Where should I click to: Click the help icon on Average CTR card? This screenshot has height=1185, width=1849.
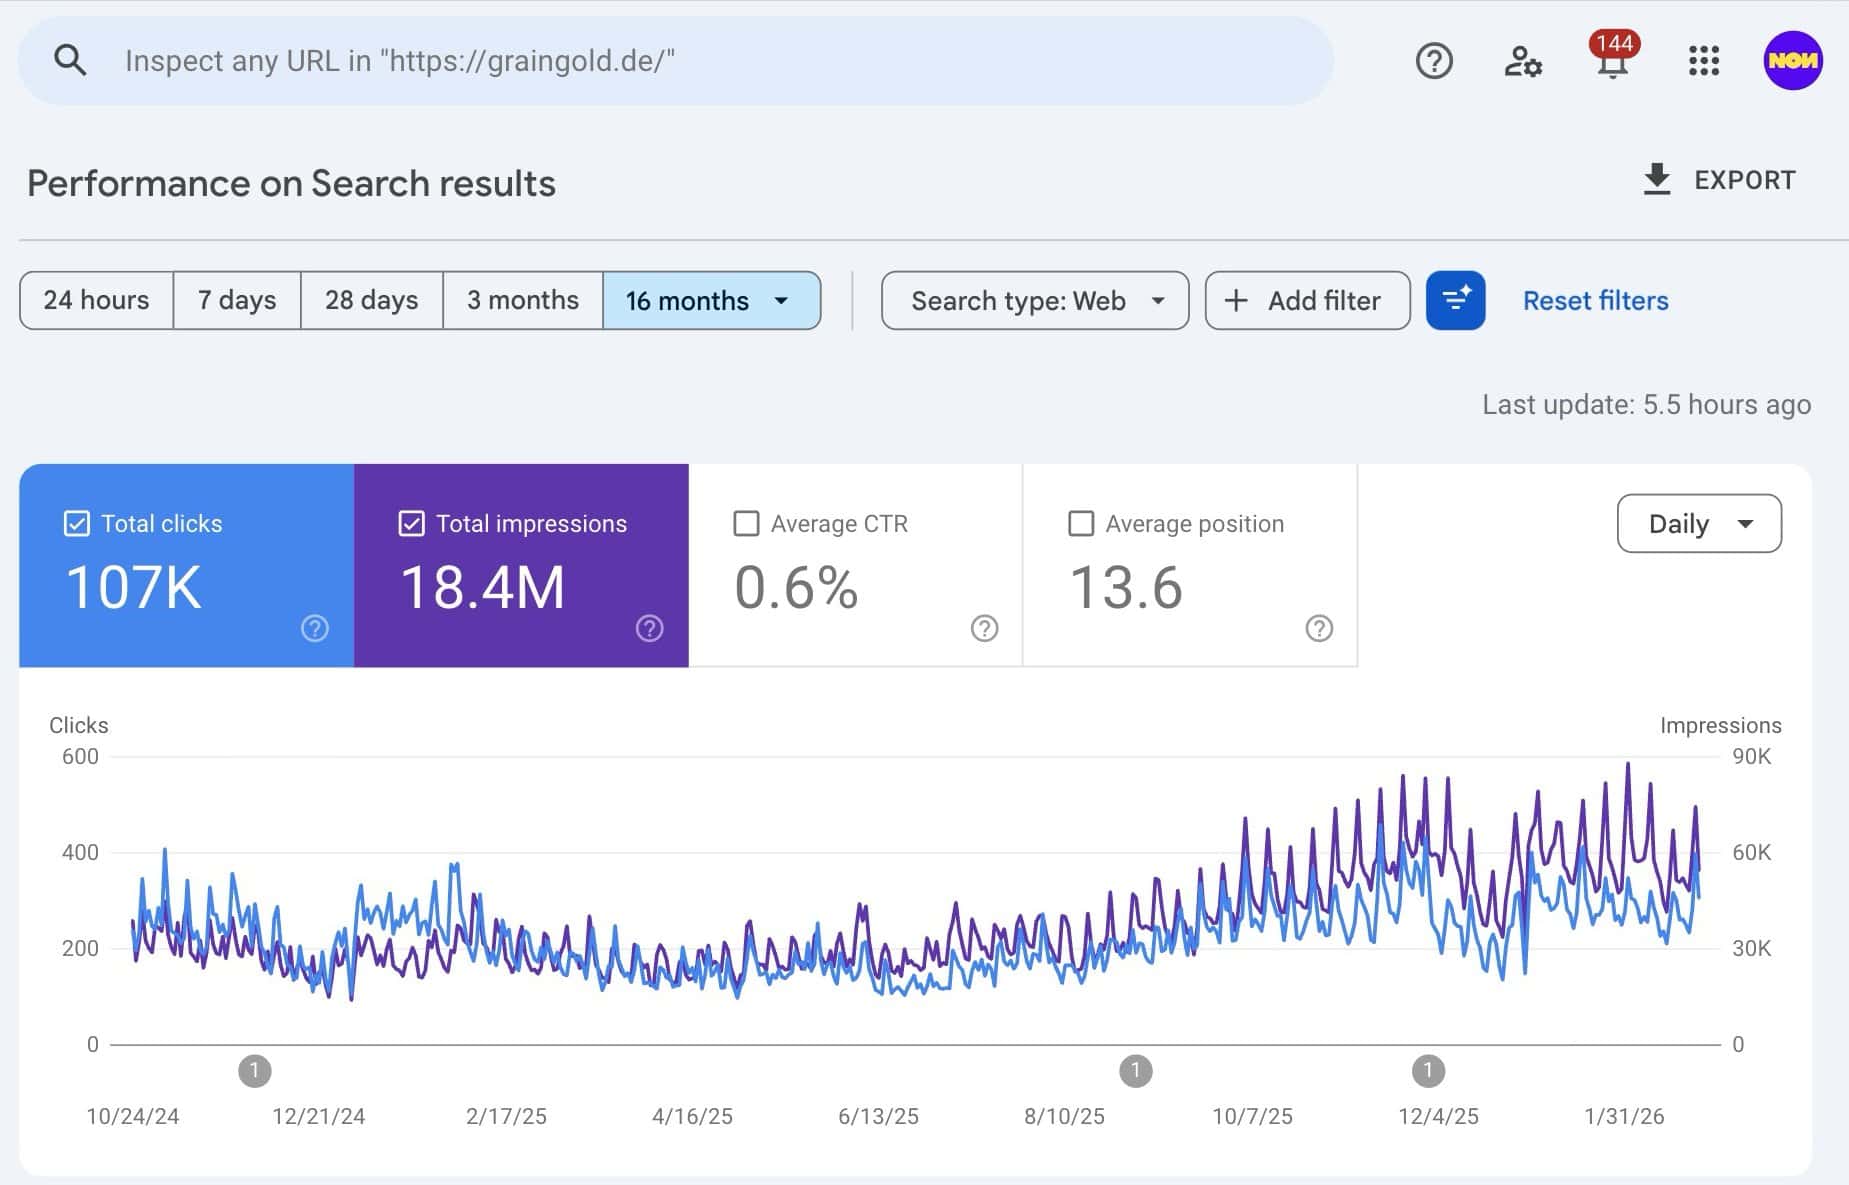(x=985, y=628)
